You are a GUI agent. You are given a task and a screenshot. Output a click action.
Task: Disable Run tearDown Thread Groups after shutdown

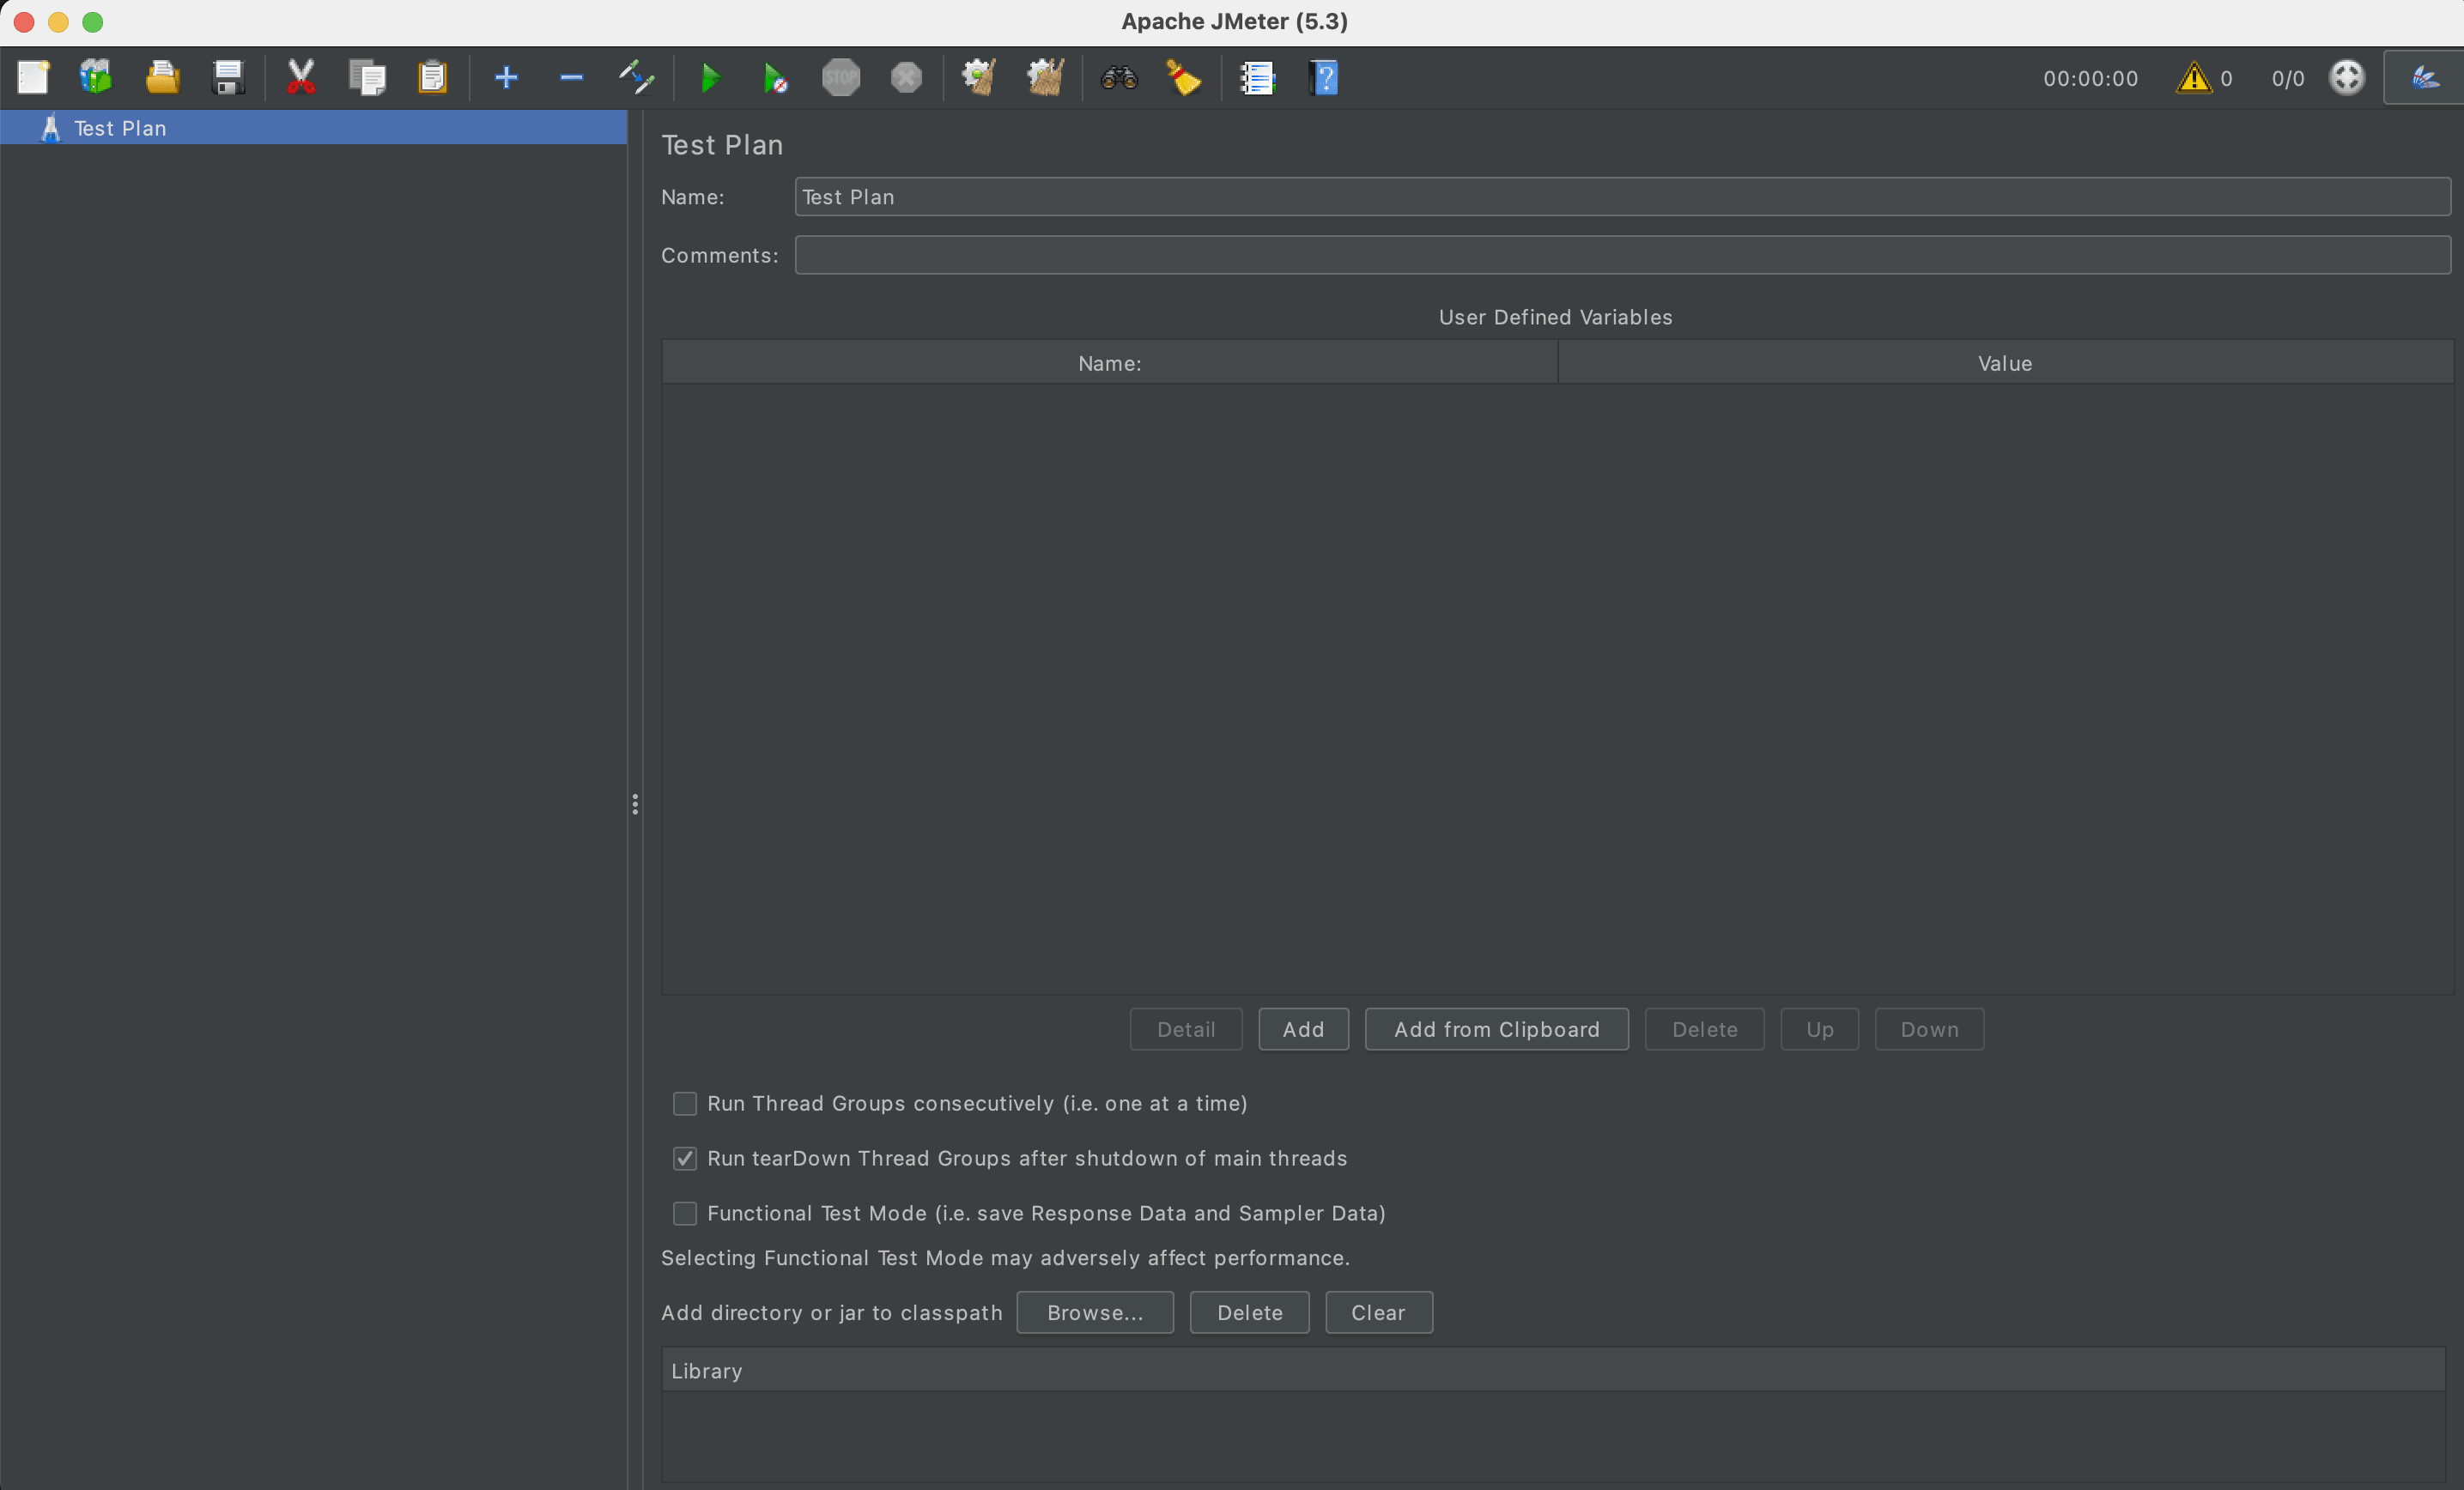[684, 1158]
